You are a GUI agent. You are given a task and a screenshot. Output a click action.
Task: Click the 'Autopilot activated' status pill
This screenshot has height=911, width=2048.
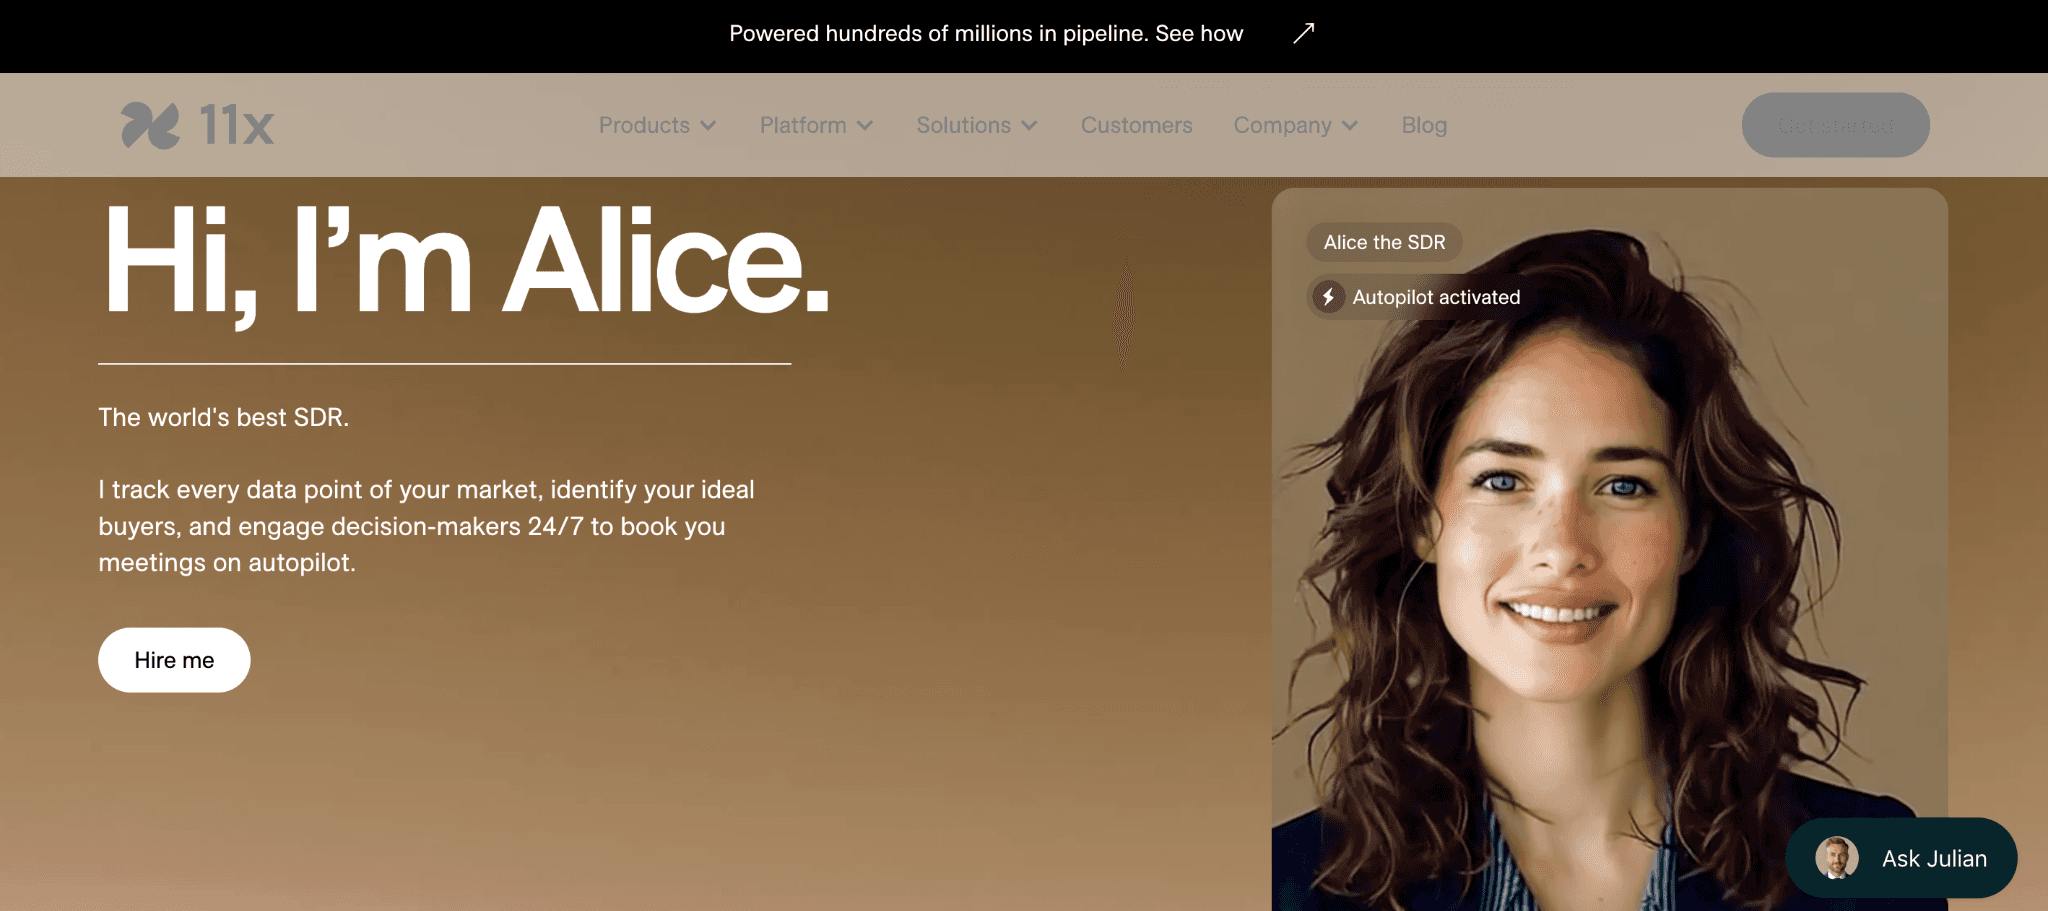coord(1417,297)
